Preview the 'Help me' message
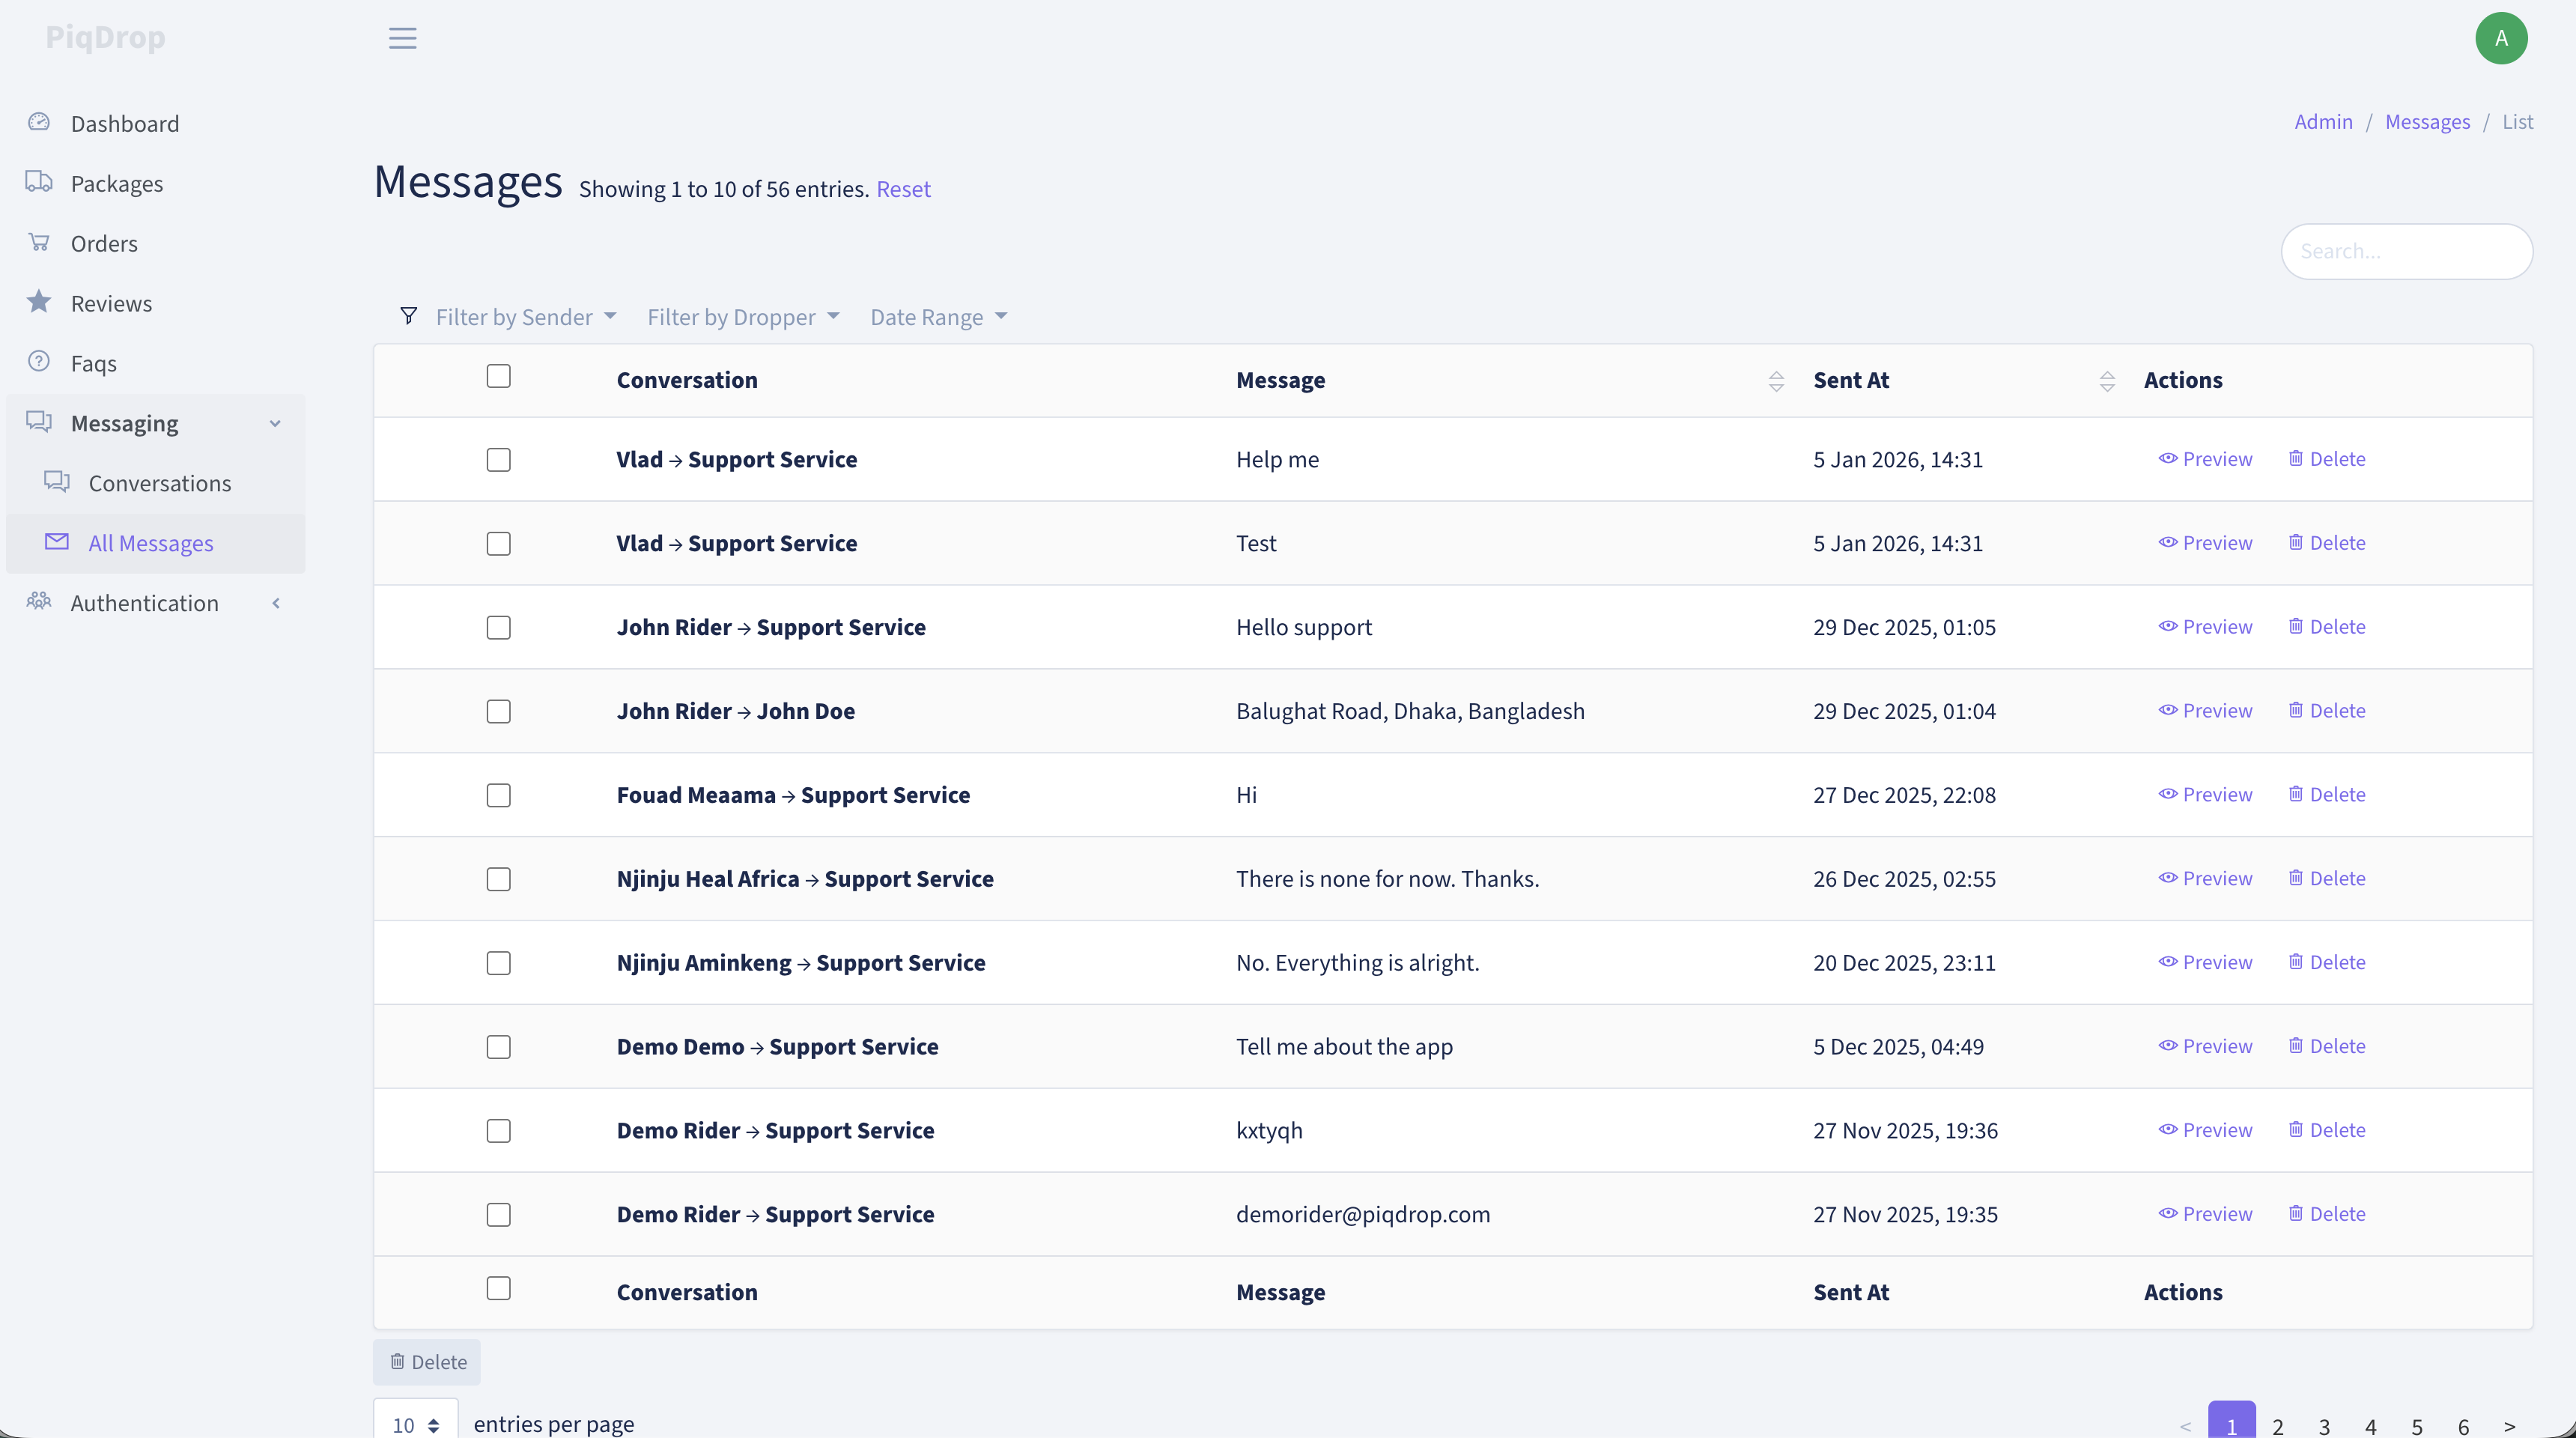Screen dimensions: 2576x1438 (2205, 459)
